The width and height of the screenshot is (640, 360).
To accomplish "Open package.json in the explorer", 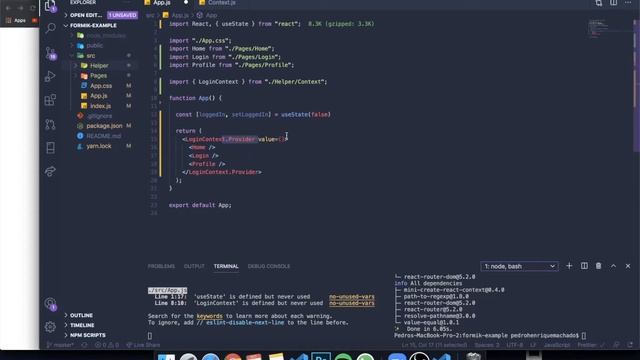I will click(104, 126).
